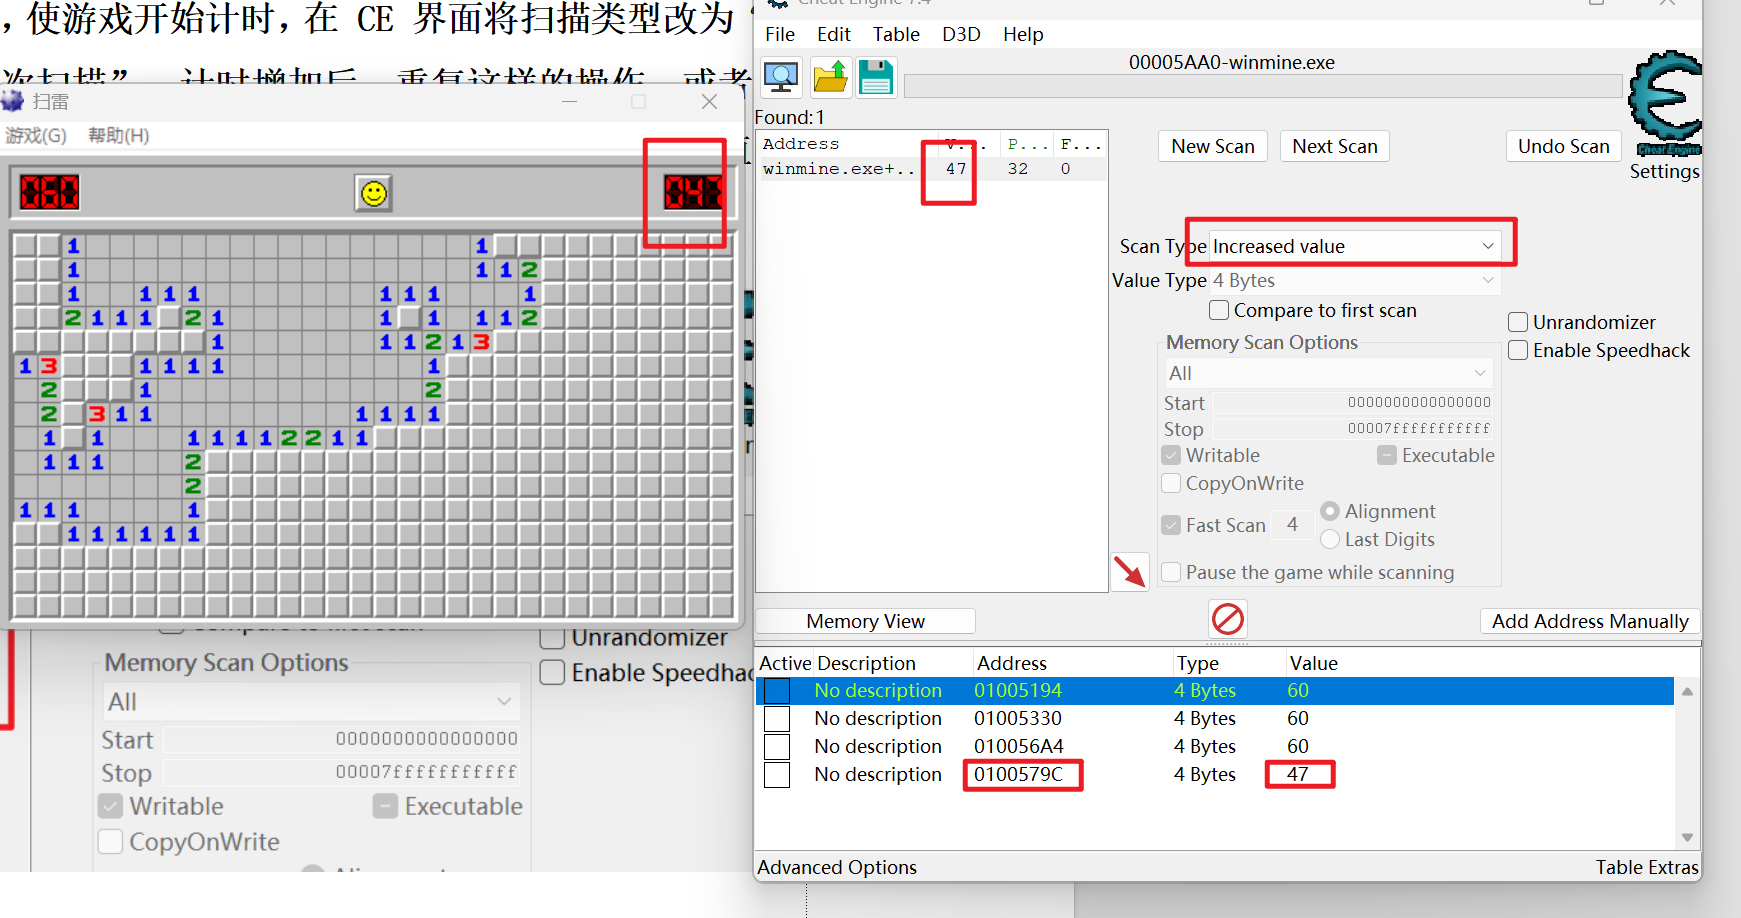Screen dimensions: 1741x918
Task: Open the Scan Type dropdown showing Increased value
Action: [1354, 246]
